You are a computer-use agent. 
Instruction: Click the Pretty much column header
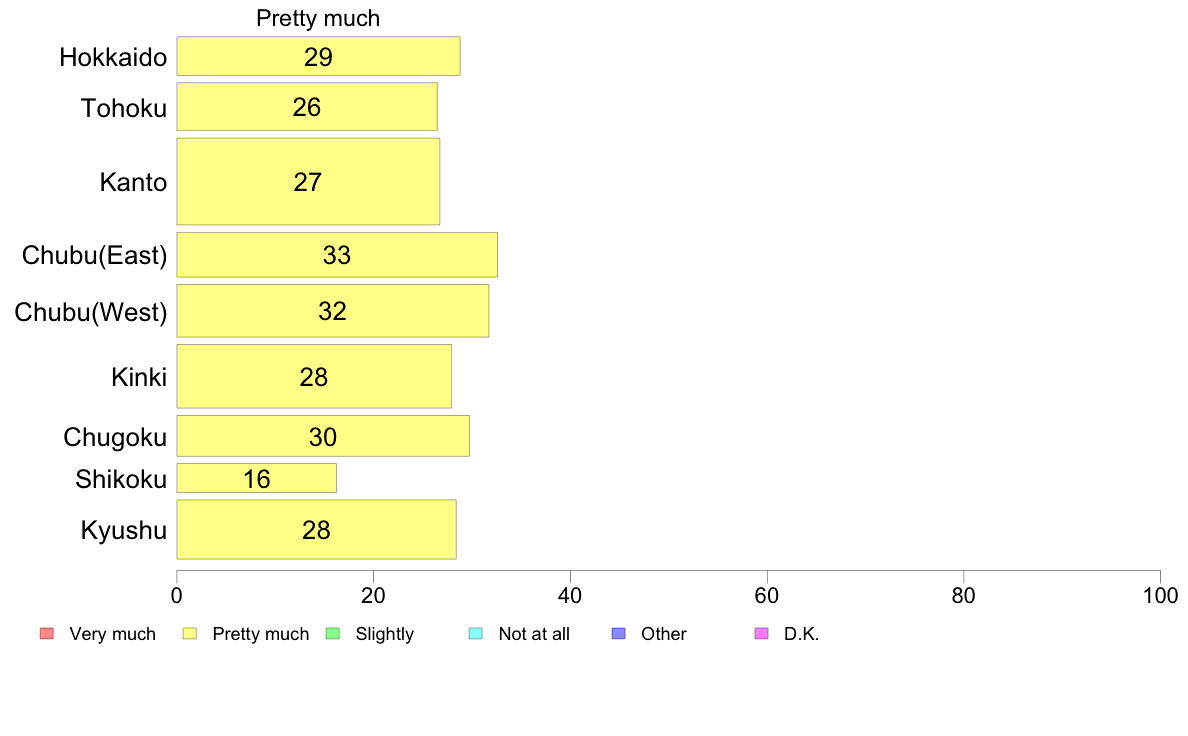[x=318, y=18]
